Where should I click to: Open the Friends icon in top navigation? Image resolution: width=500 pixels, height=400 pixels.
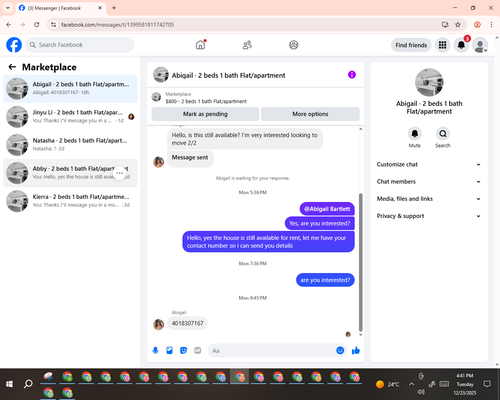point(247,45)
